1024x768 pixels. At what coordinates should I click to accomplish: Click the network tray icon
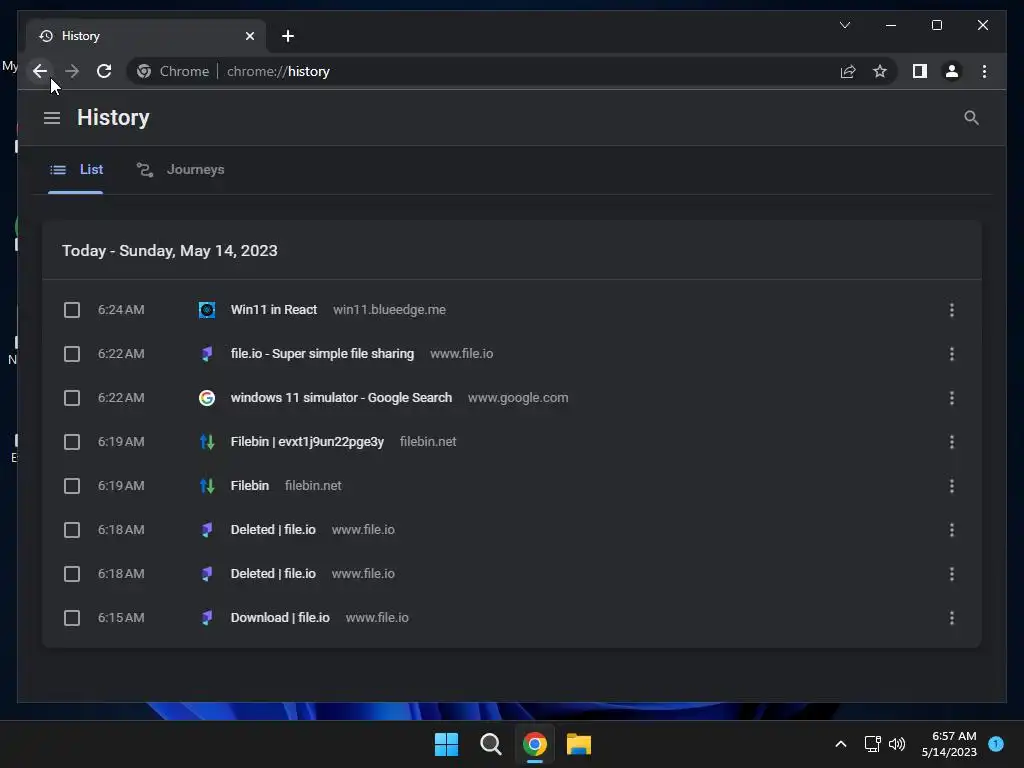(x=872, y=744)
